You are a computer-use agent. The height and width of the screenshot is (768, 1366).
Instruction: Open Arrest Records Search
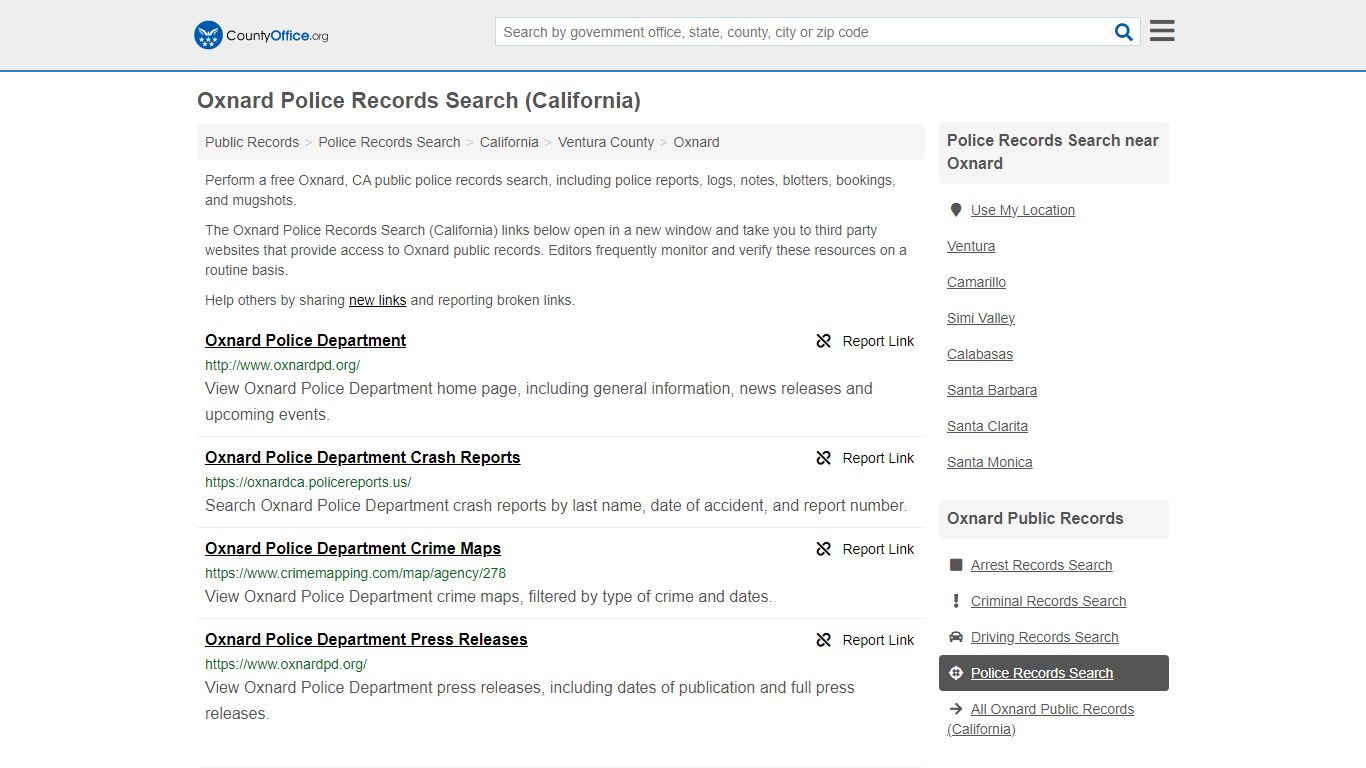(x=1041, y=565)
